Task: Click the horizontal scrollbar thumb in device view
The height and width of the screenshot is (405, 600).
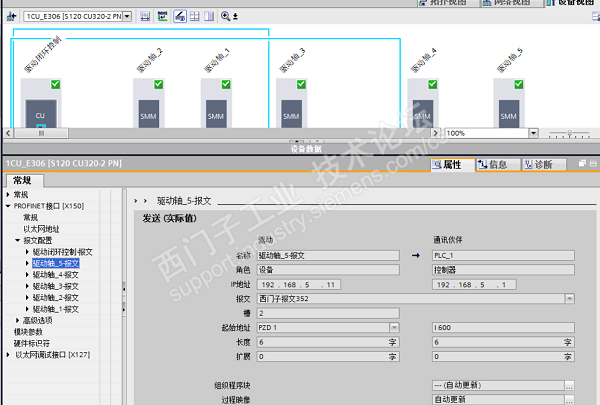Action: click(41, 133)
